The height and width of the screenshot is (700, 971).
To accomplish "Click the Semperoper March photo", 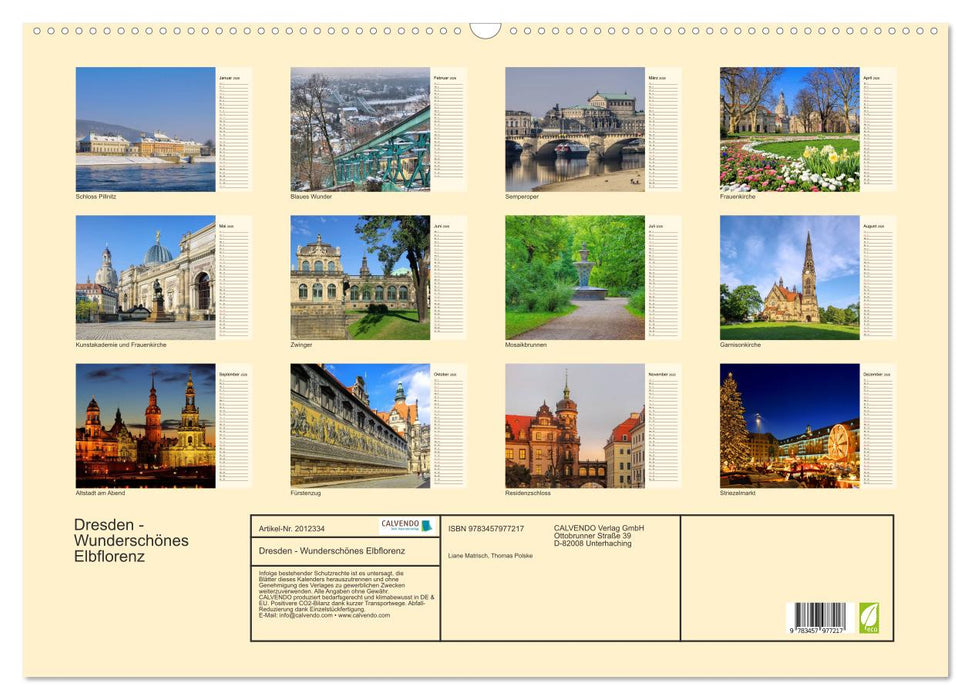I will coord(574,128).
